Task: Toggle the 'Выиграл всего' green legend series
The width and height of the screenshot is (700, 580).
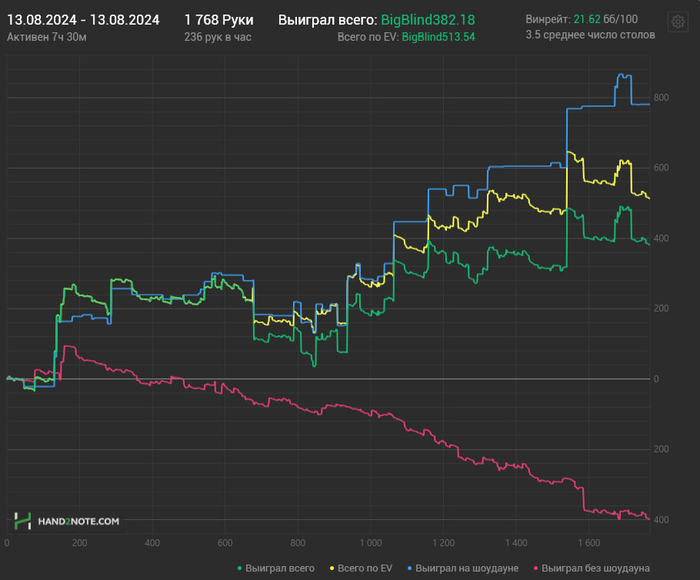Action: click(x=276, y=568)
